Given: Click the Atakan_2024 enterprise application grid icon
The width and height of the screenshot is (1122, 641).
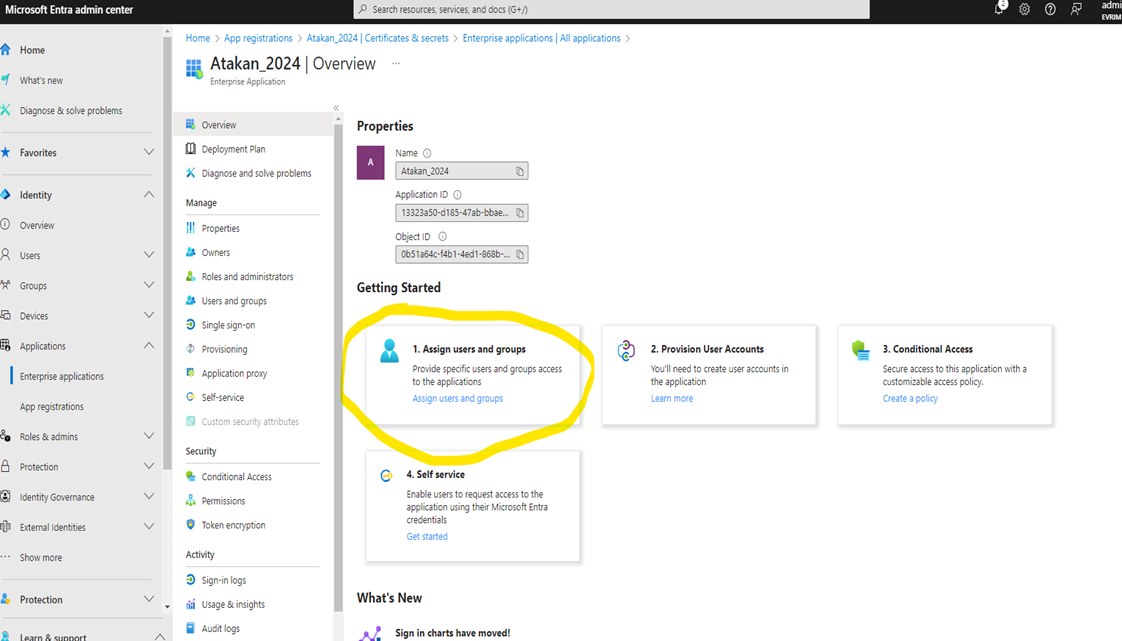Looking at the screenshot, I should pyautogui.click(x=194, y=69).
